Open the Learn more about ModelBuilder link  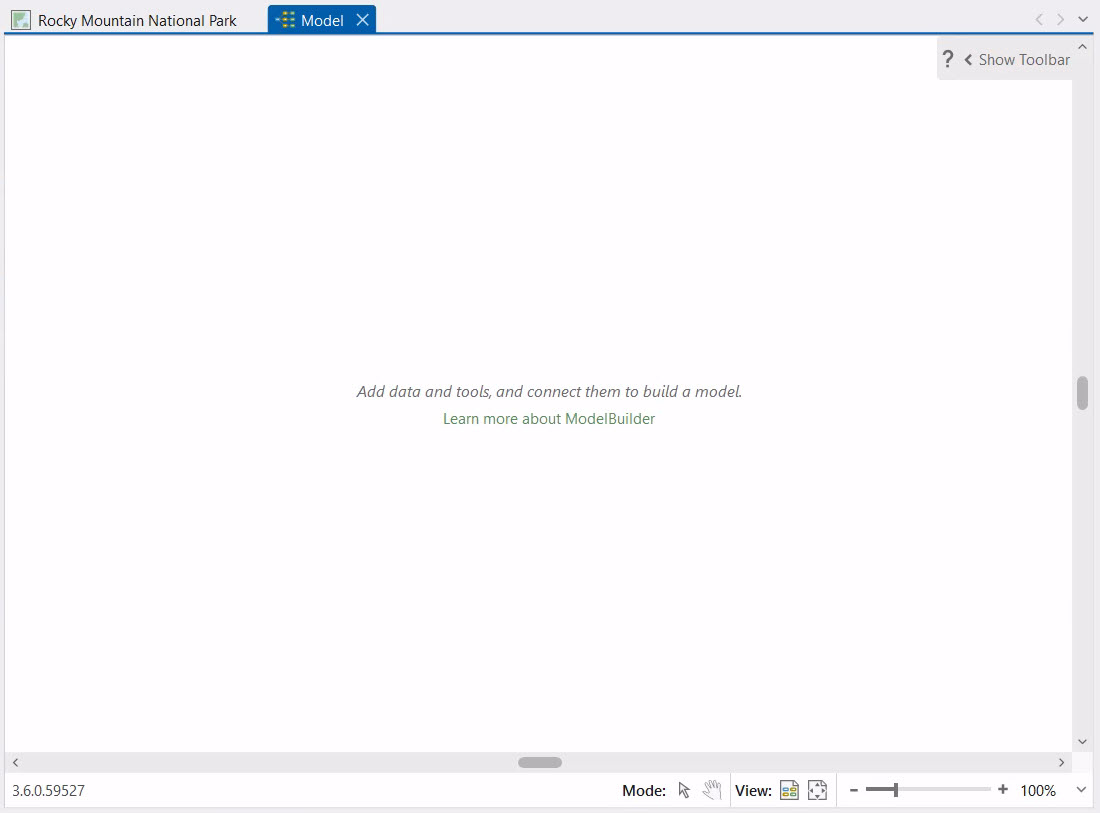tap(549, 418)
